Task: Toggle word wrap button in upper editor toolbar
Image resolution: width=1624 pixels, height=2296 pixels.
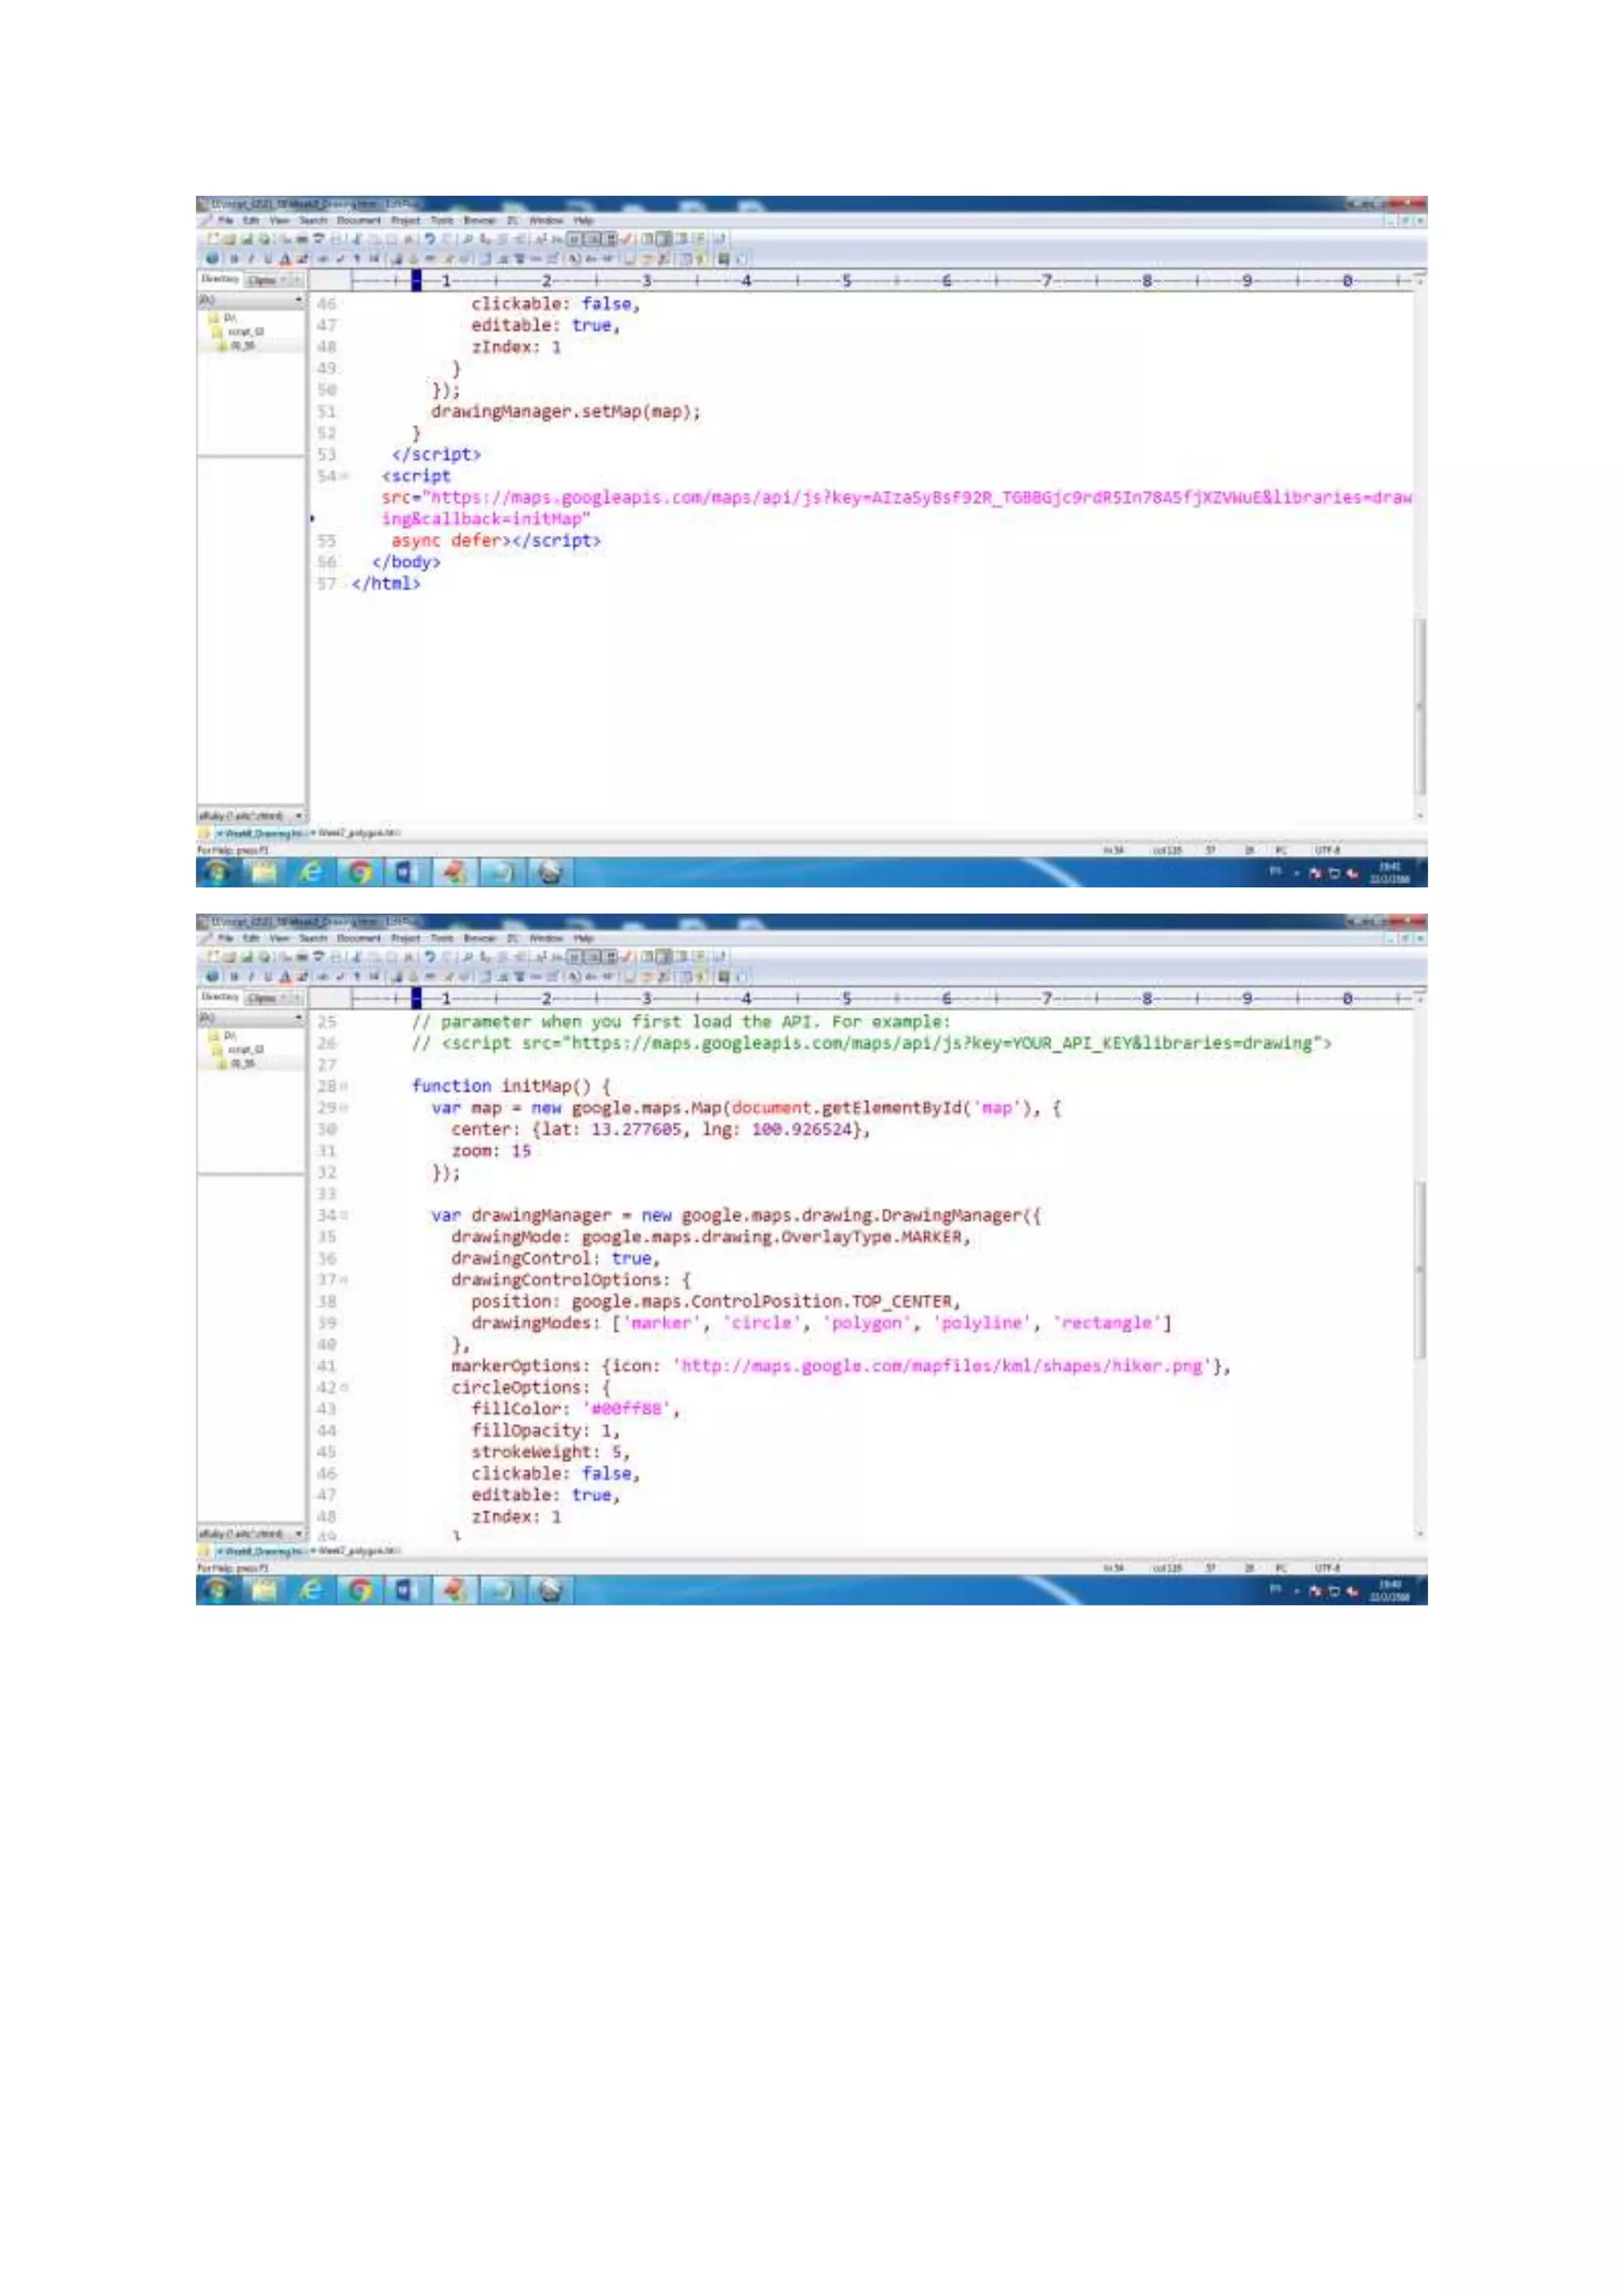Action: [575, 239]
